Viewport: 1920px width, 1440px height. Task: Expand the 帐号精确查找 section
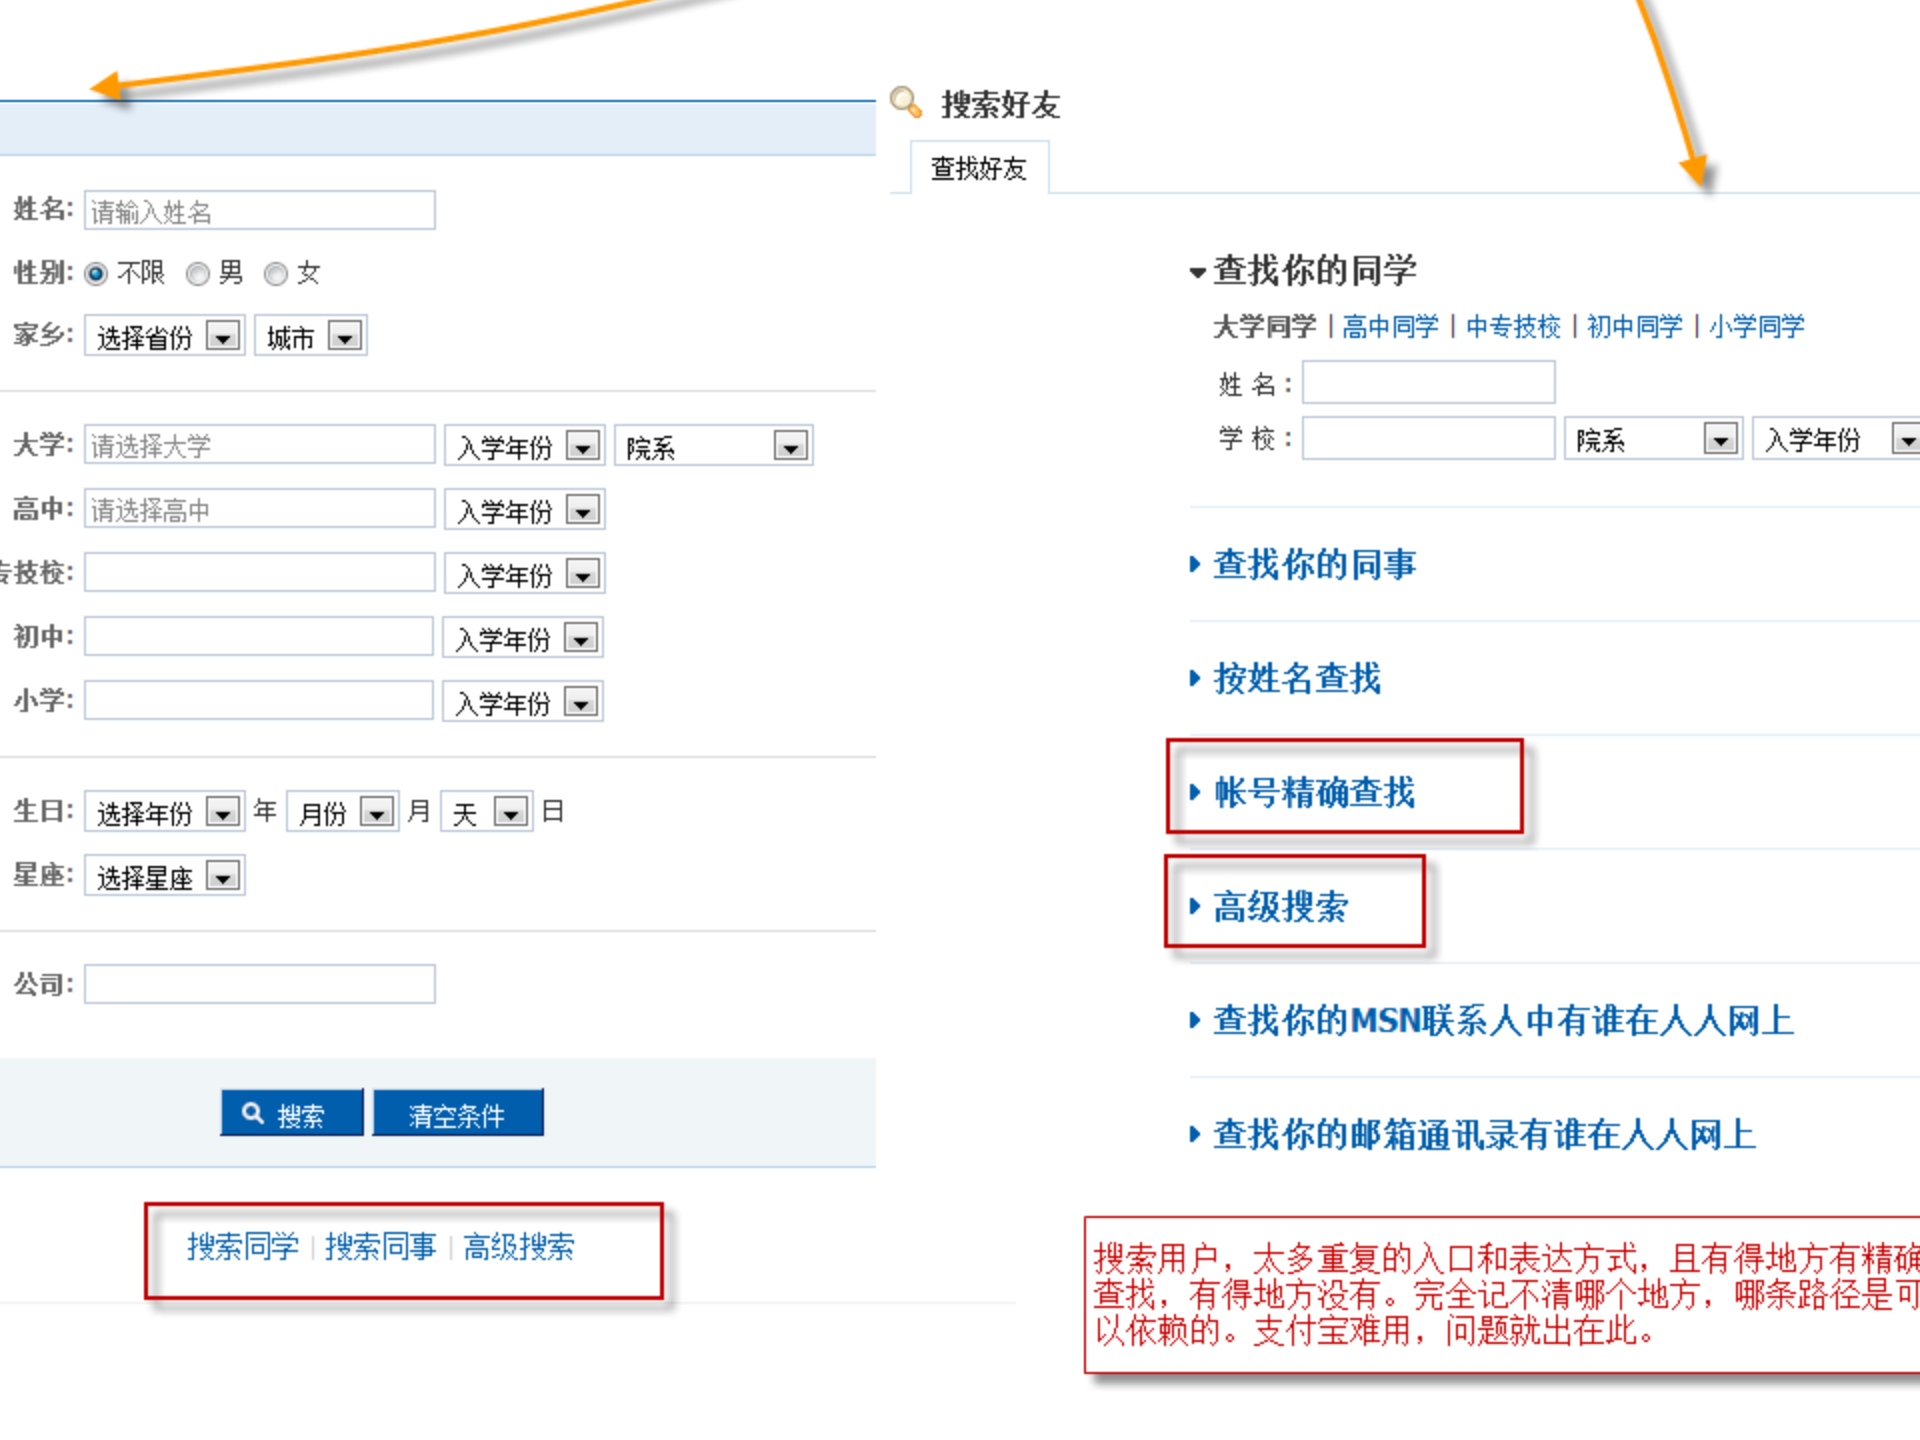pos(1312,793)
